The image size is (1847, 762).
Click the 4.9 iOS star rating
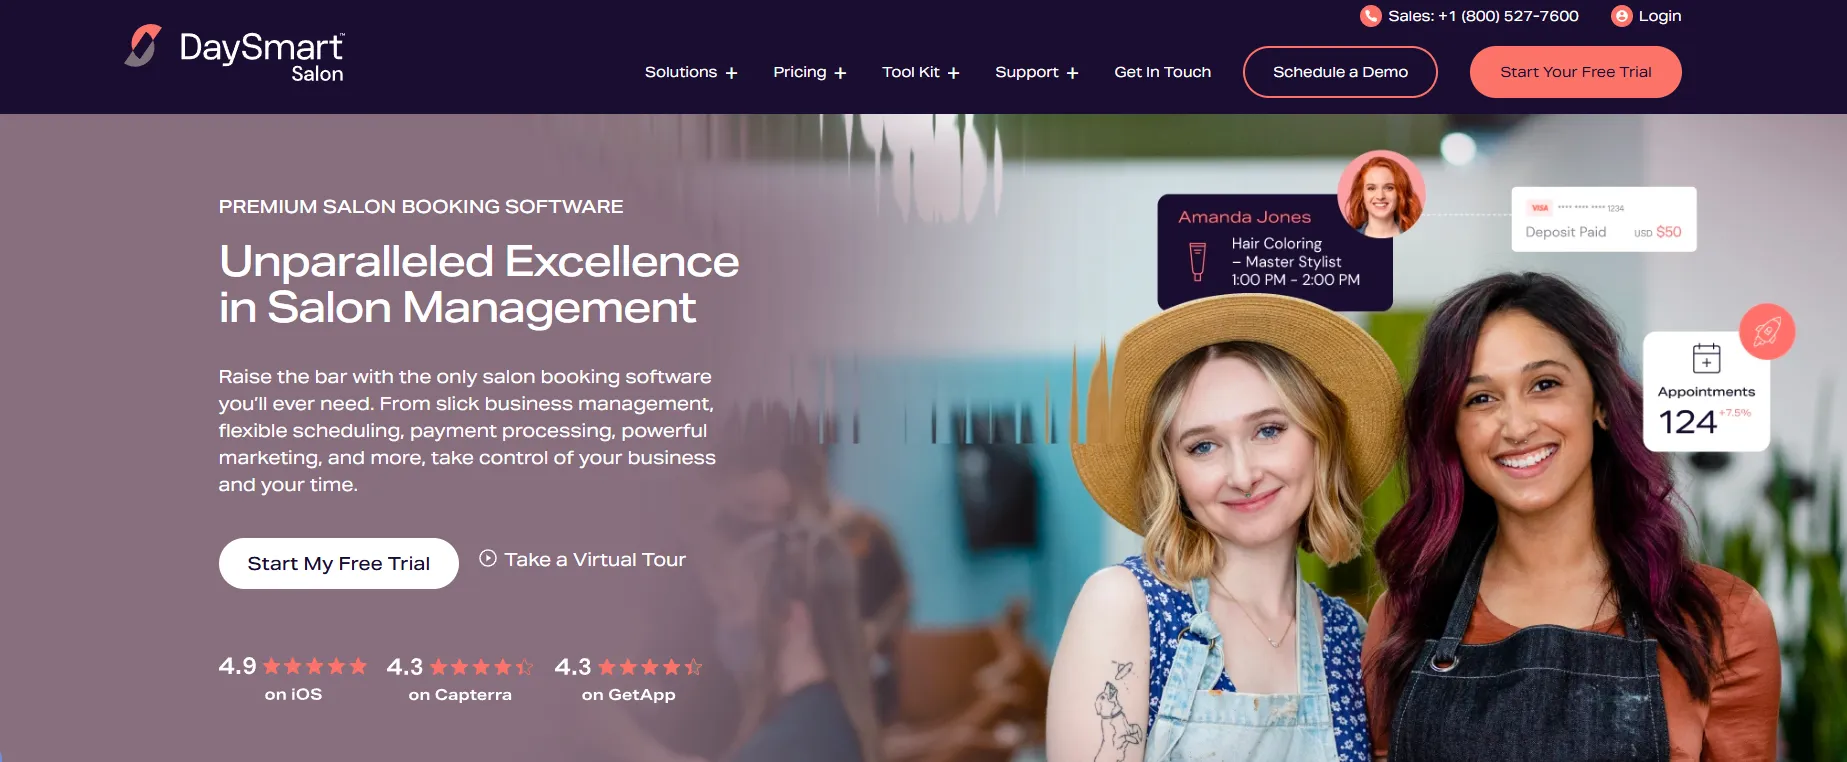315,666
